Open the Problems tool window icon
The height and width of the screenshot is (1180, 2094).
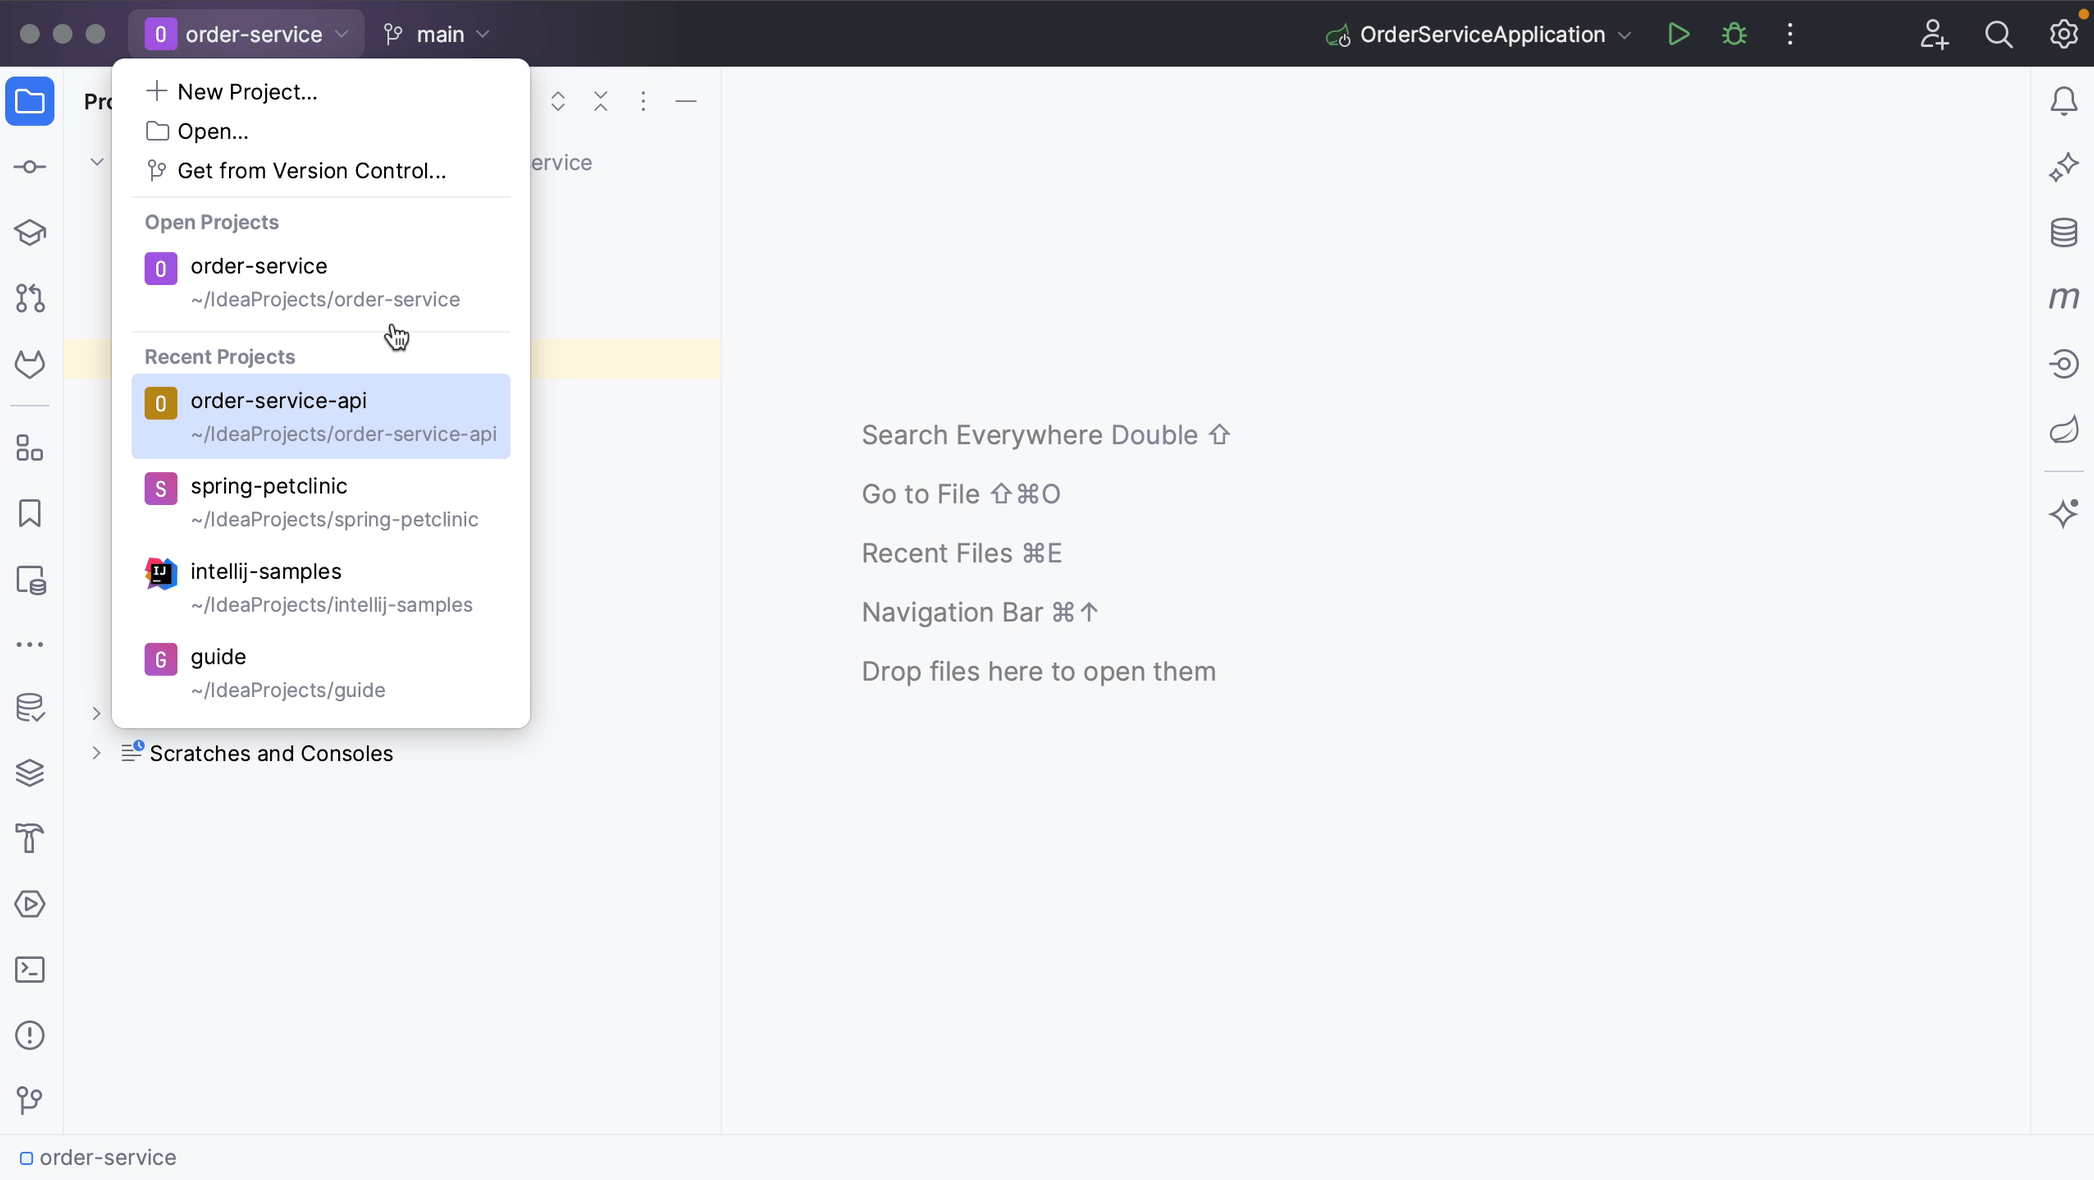coord(30,1035)
